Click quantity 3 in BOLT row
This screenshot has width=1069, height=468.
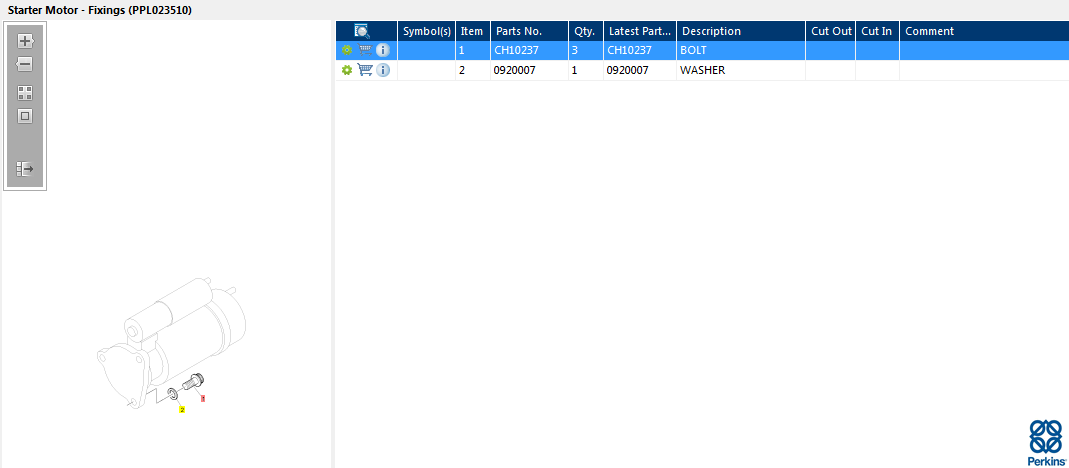pyautogui.click(x=586, y=50)
